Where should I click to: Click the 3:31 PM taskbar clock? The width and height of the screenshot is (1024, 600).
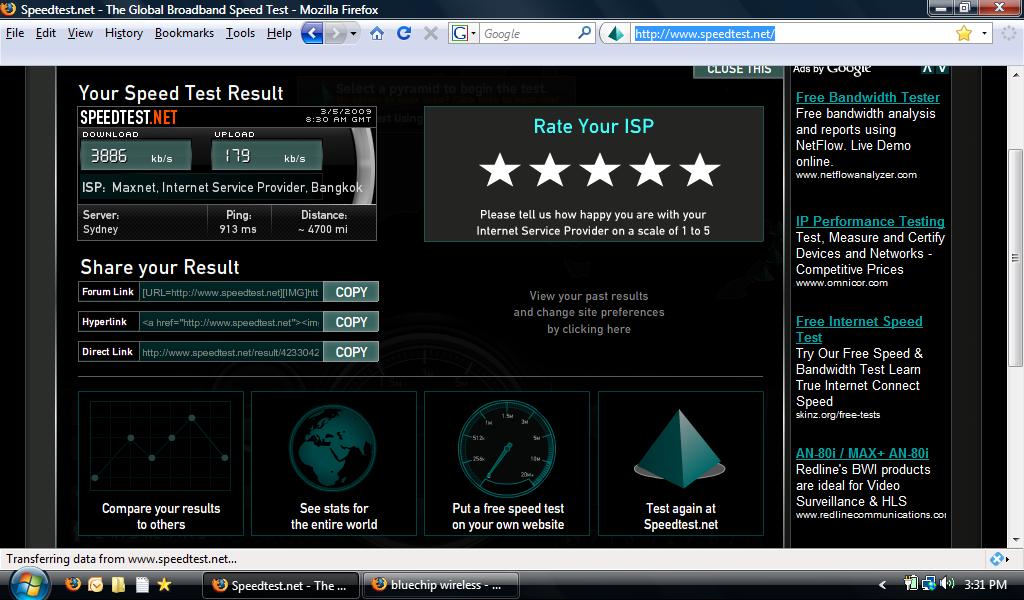pos(985,584)
